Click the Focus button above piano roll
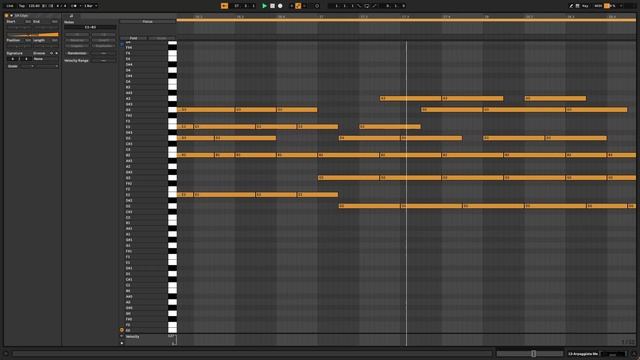This screenshot has width=640, height=360. pyautogui.click(x=147, y=22)
